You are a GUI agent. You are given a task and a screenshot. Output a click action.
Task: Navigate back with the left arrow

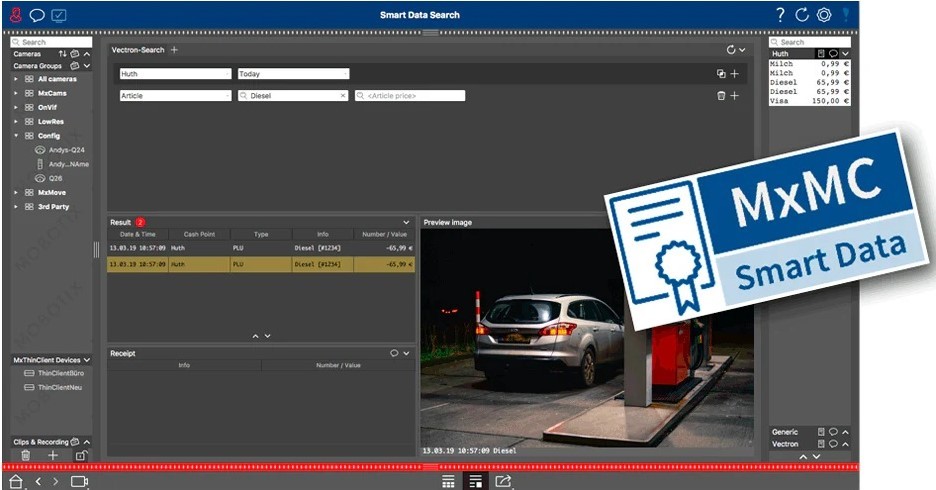pyautogui.click(x=38, y=481)
